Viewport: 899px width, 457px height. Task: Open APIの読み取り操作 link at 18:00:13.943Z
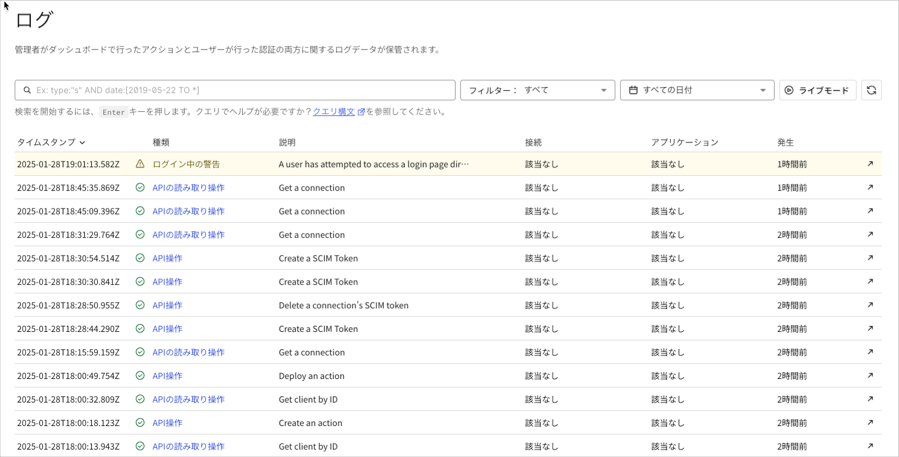tap(189, 446)
